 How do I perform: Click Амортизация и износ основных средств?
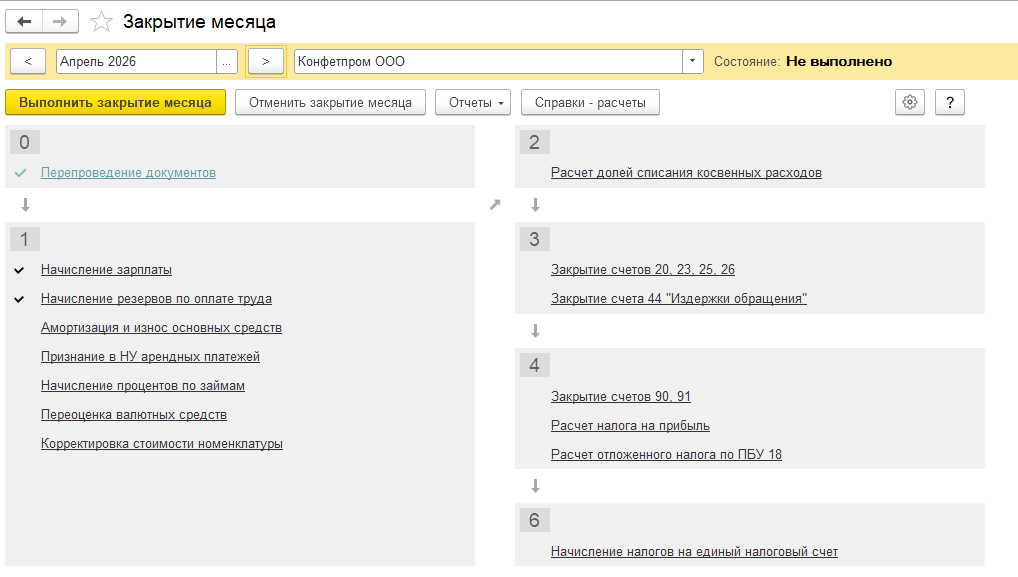[161, 328]
